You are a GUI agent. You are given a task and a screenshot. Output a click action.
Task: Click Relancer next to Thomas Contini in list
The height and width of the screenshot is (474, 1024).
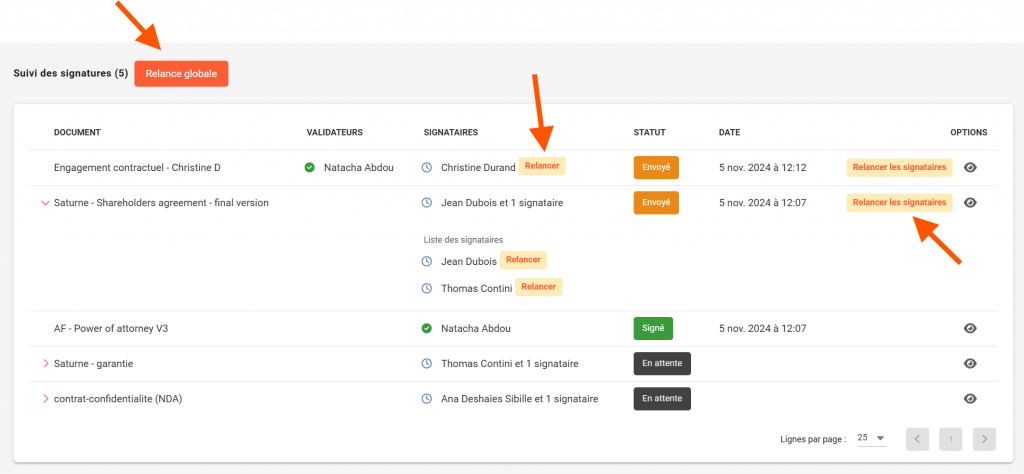pos(538,287)
